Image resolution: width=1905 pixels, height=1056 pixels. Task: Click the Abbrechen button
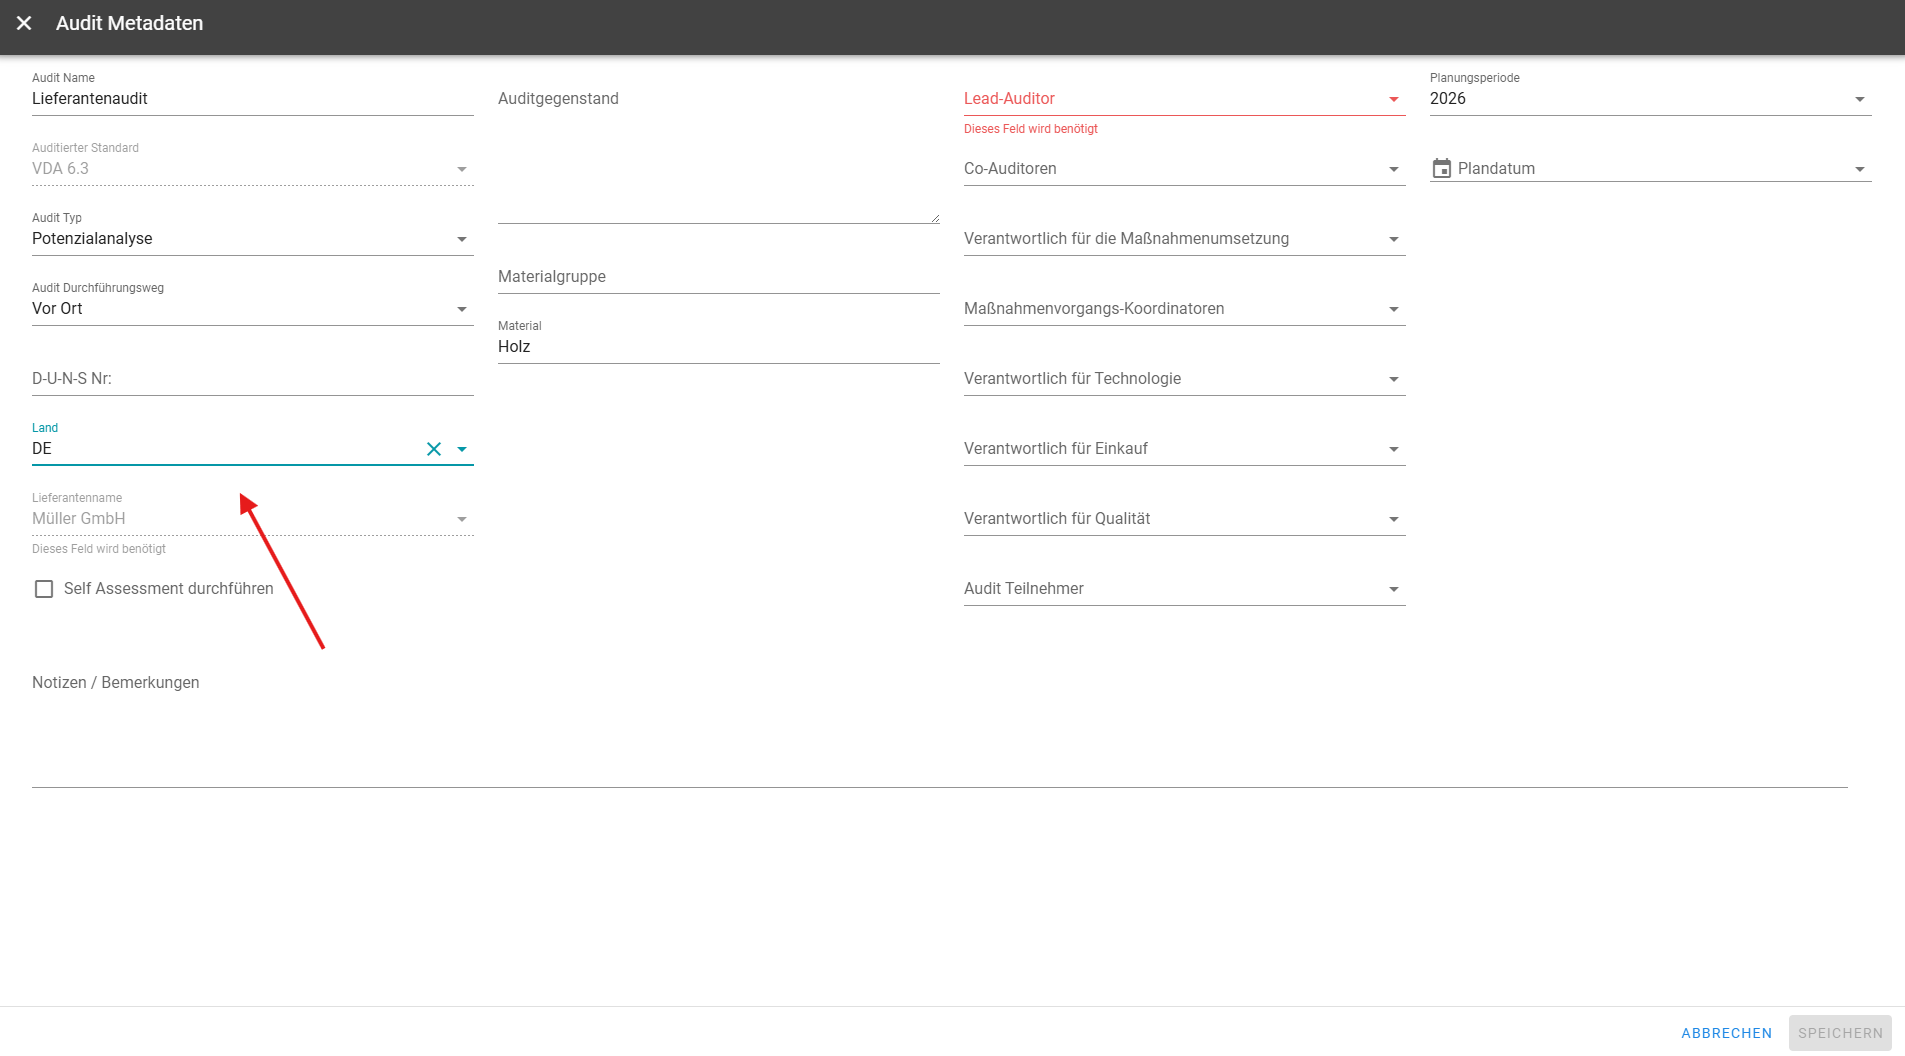tap(1726, 1033)
